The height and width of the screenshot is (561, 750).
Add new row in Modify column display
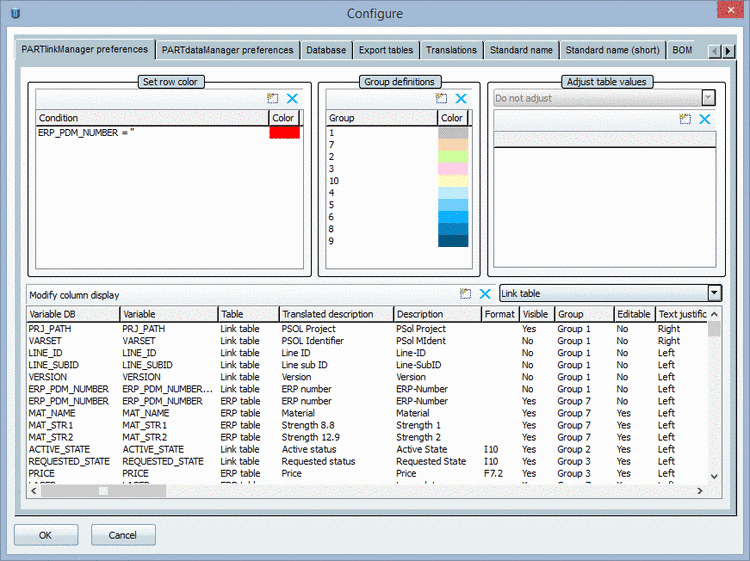[465, 294]
